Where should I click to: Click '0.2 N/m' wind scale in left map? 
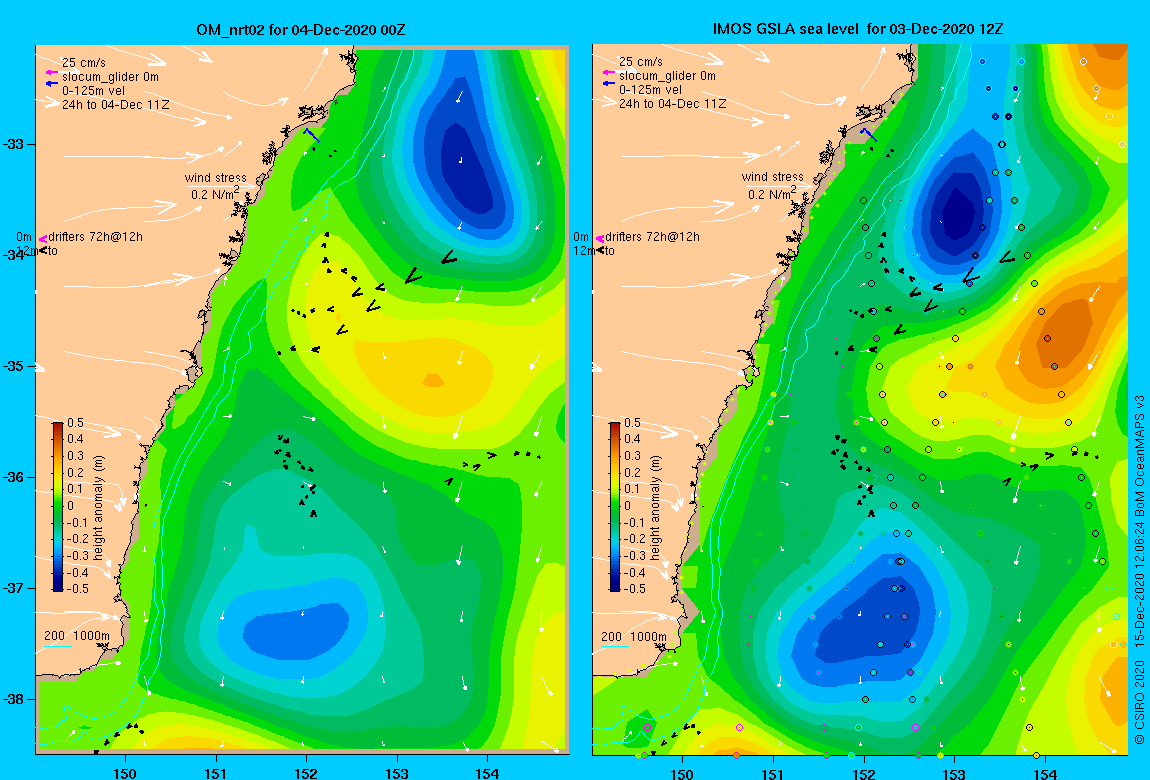coord(215,194)
